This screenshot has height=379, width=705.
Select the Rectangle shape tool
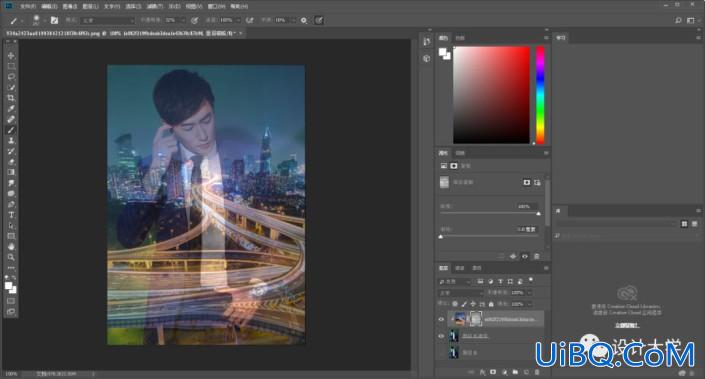click(11, 236)
